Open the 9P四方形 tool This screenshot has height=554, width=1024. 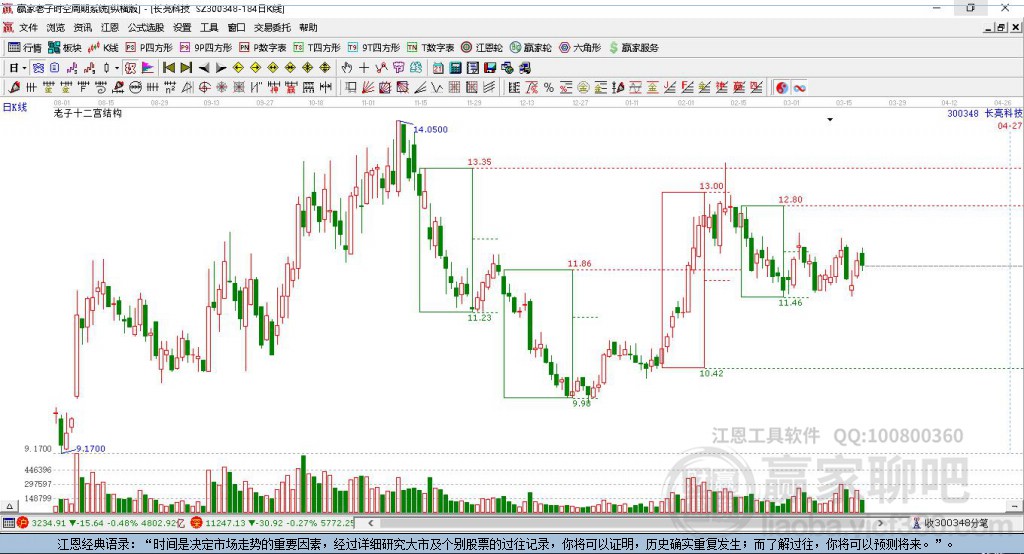click(206, 48)
